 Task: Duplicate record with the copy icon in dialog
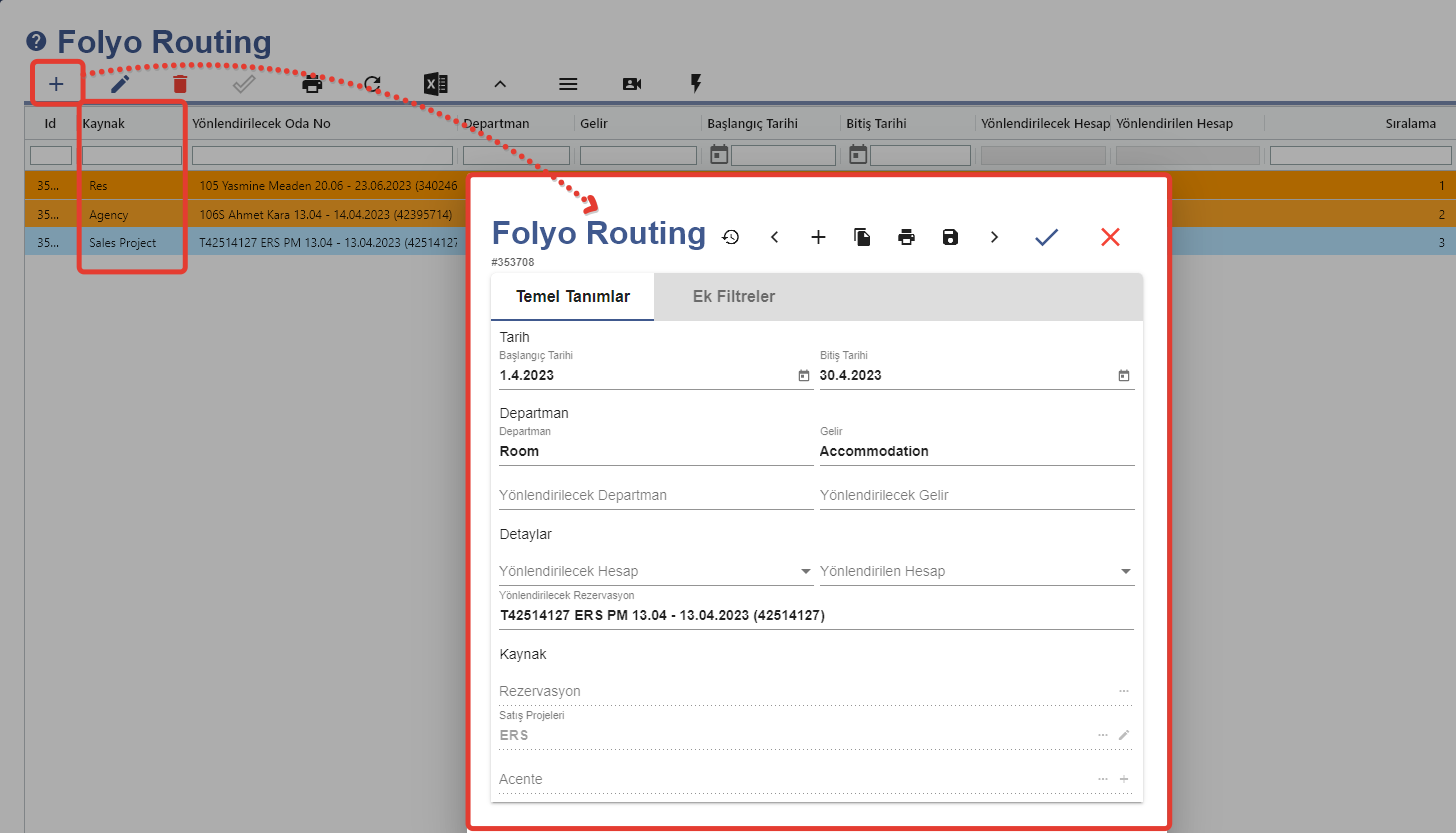pos(862,237)
